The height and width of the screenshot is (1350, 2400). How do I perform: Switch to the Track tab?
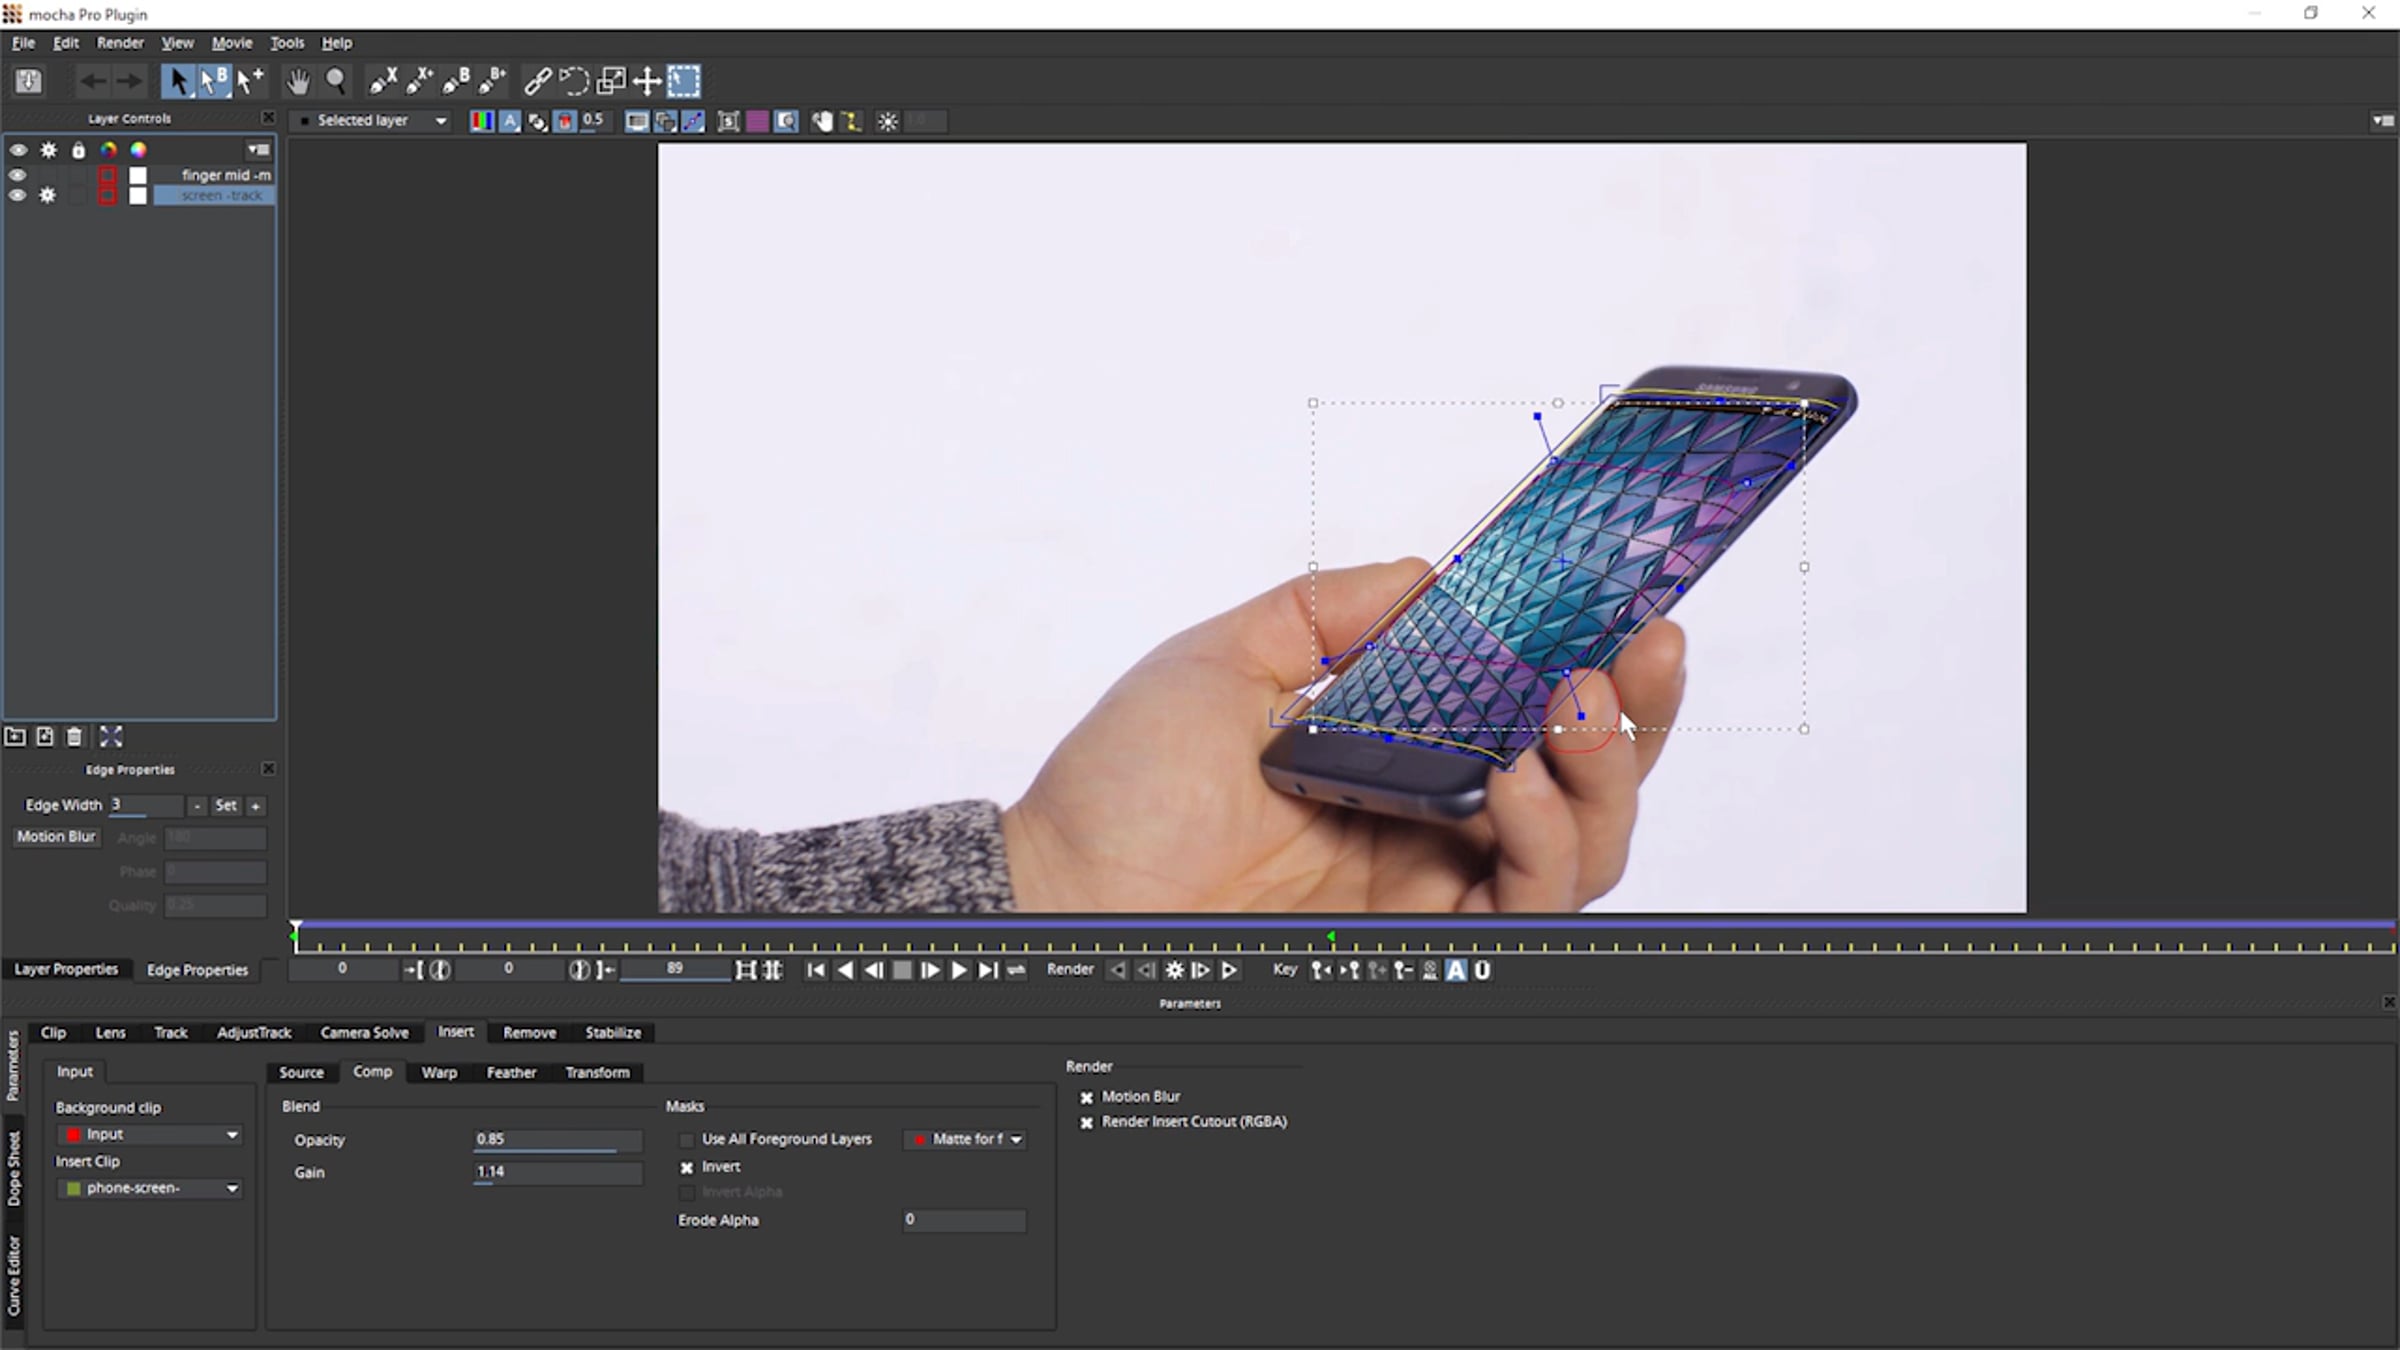tap(171, 1033)
